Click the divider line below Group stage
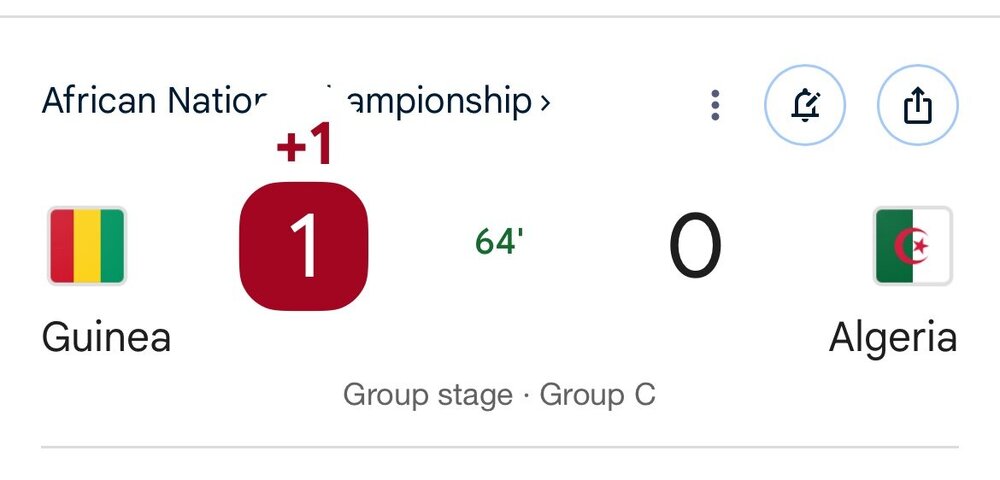The image size is (1000, 480). tap(500, 446)
